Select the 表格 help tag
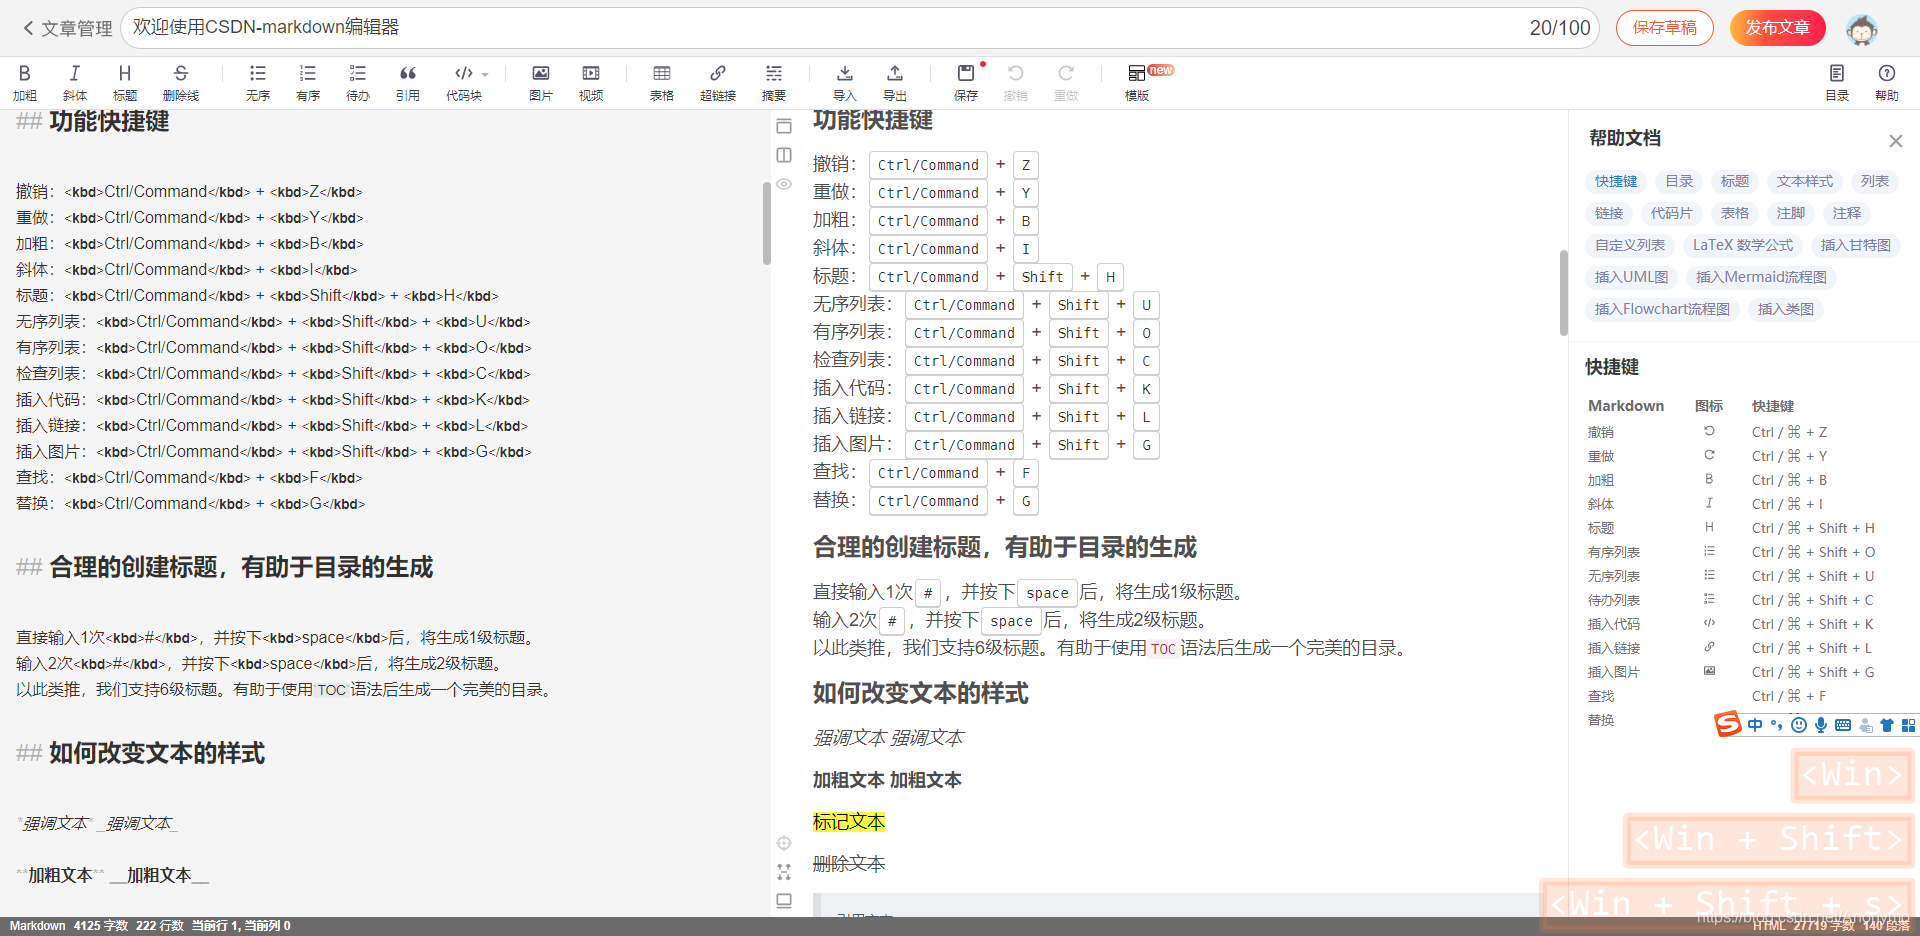Image resolution: width=1920 pixels, height=936 pixels. click(x=1735, y=213)
